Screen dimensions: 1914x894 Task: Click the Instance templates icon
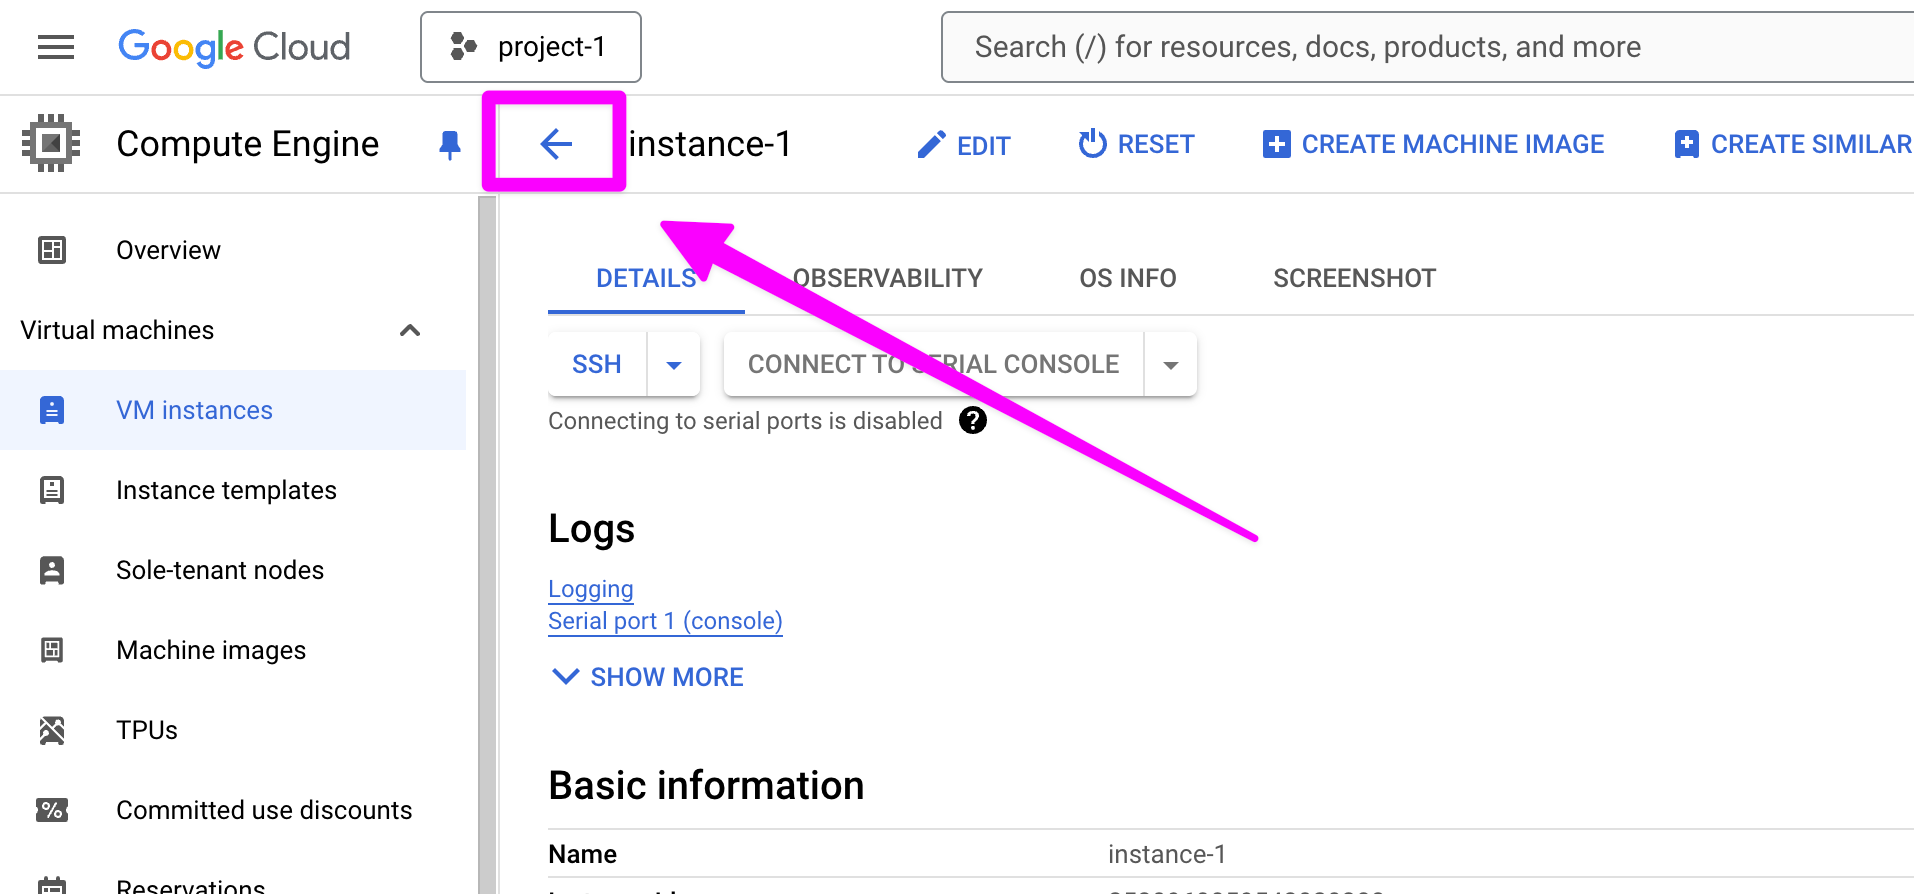[x=52, y=490]
